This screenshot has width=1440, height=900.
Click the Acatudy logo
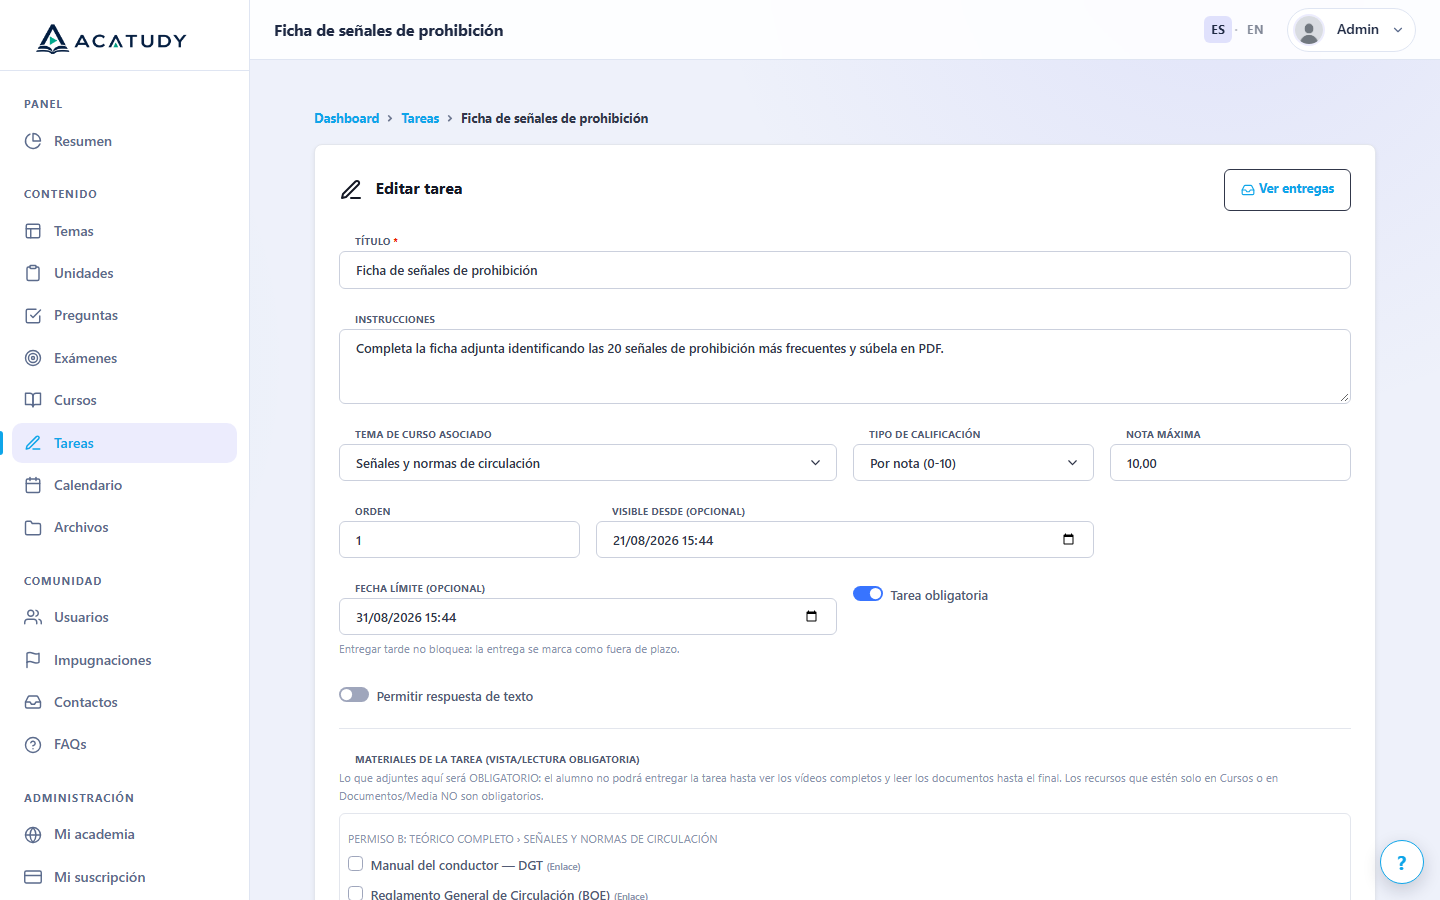coord(112,39)
